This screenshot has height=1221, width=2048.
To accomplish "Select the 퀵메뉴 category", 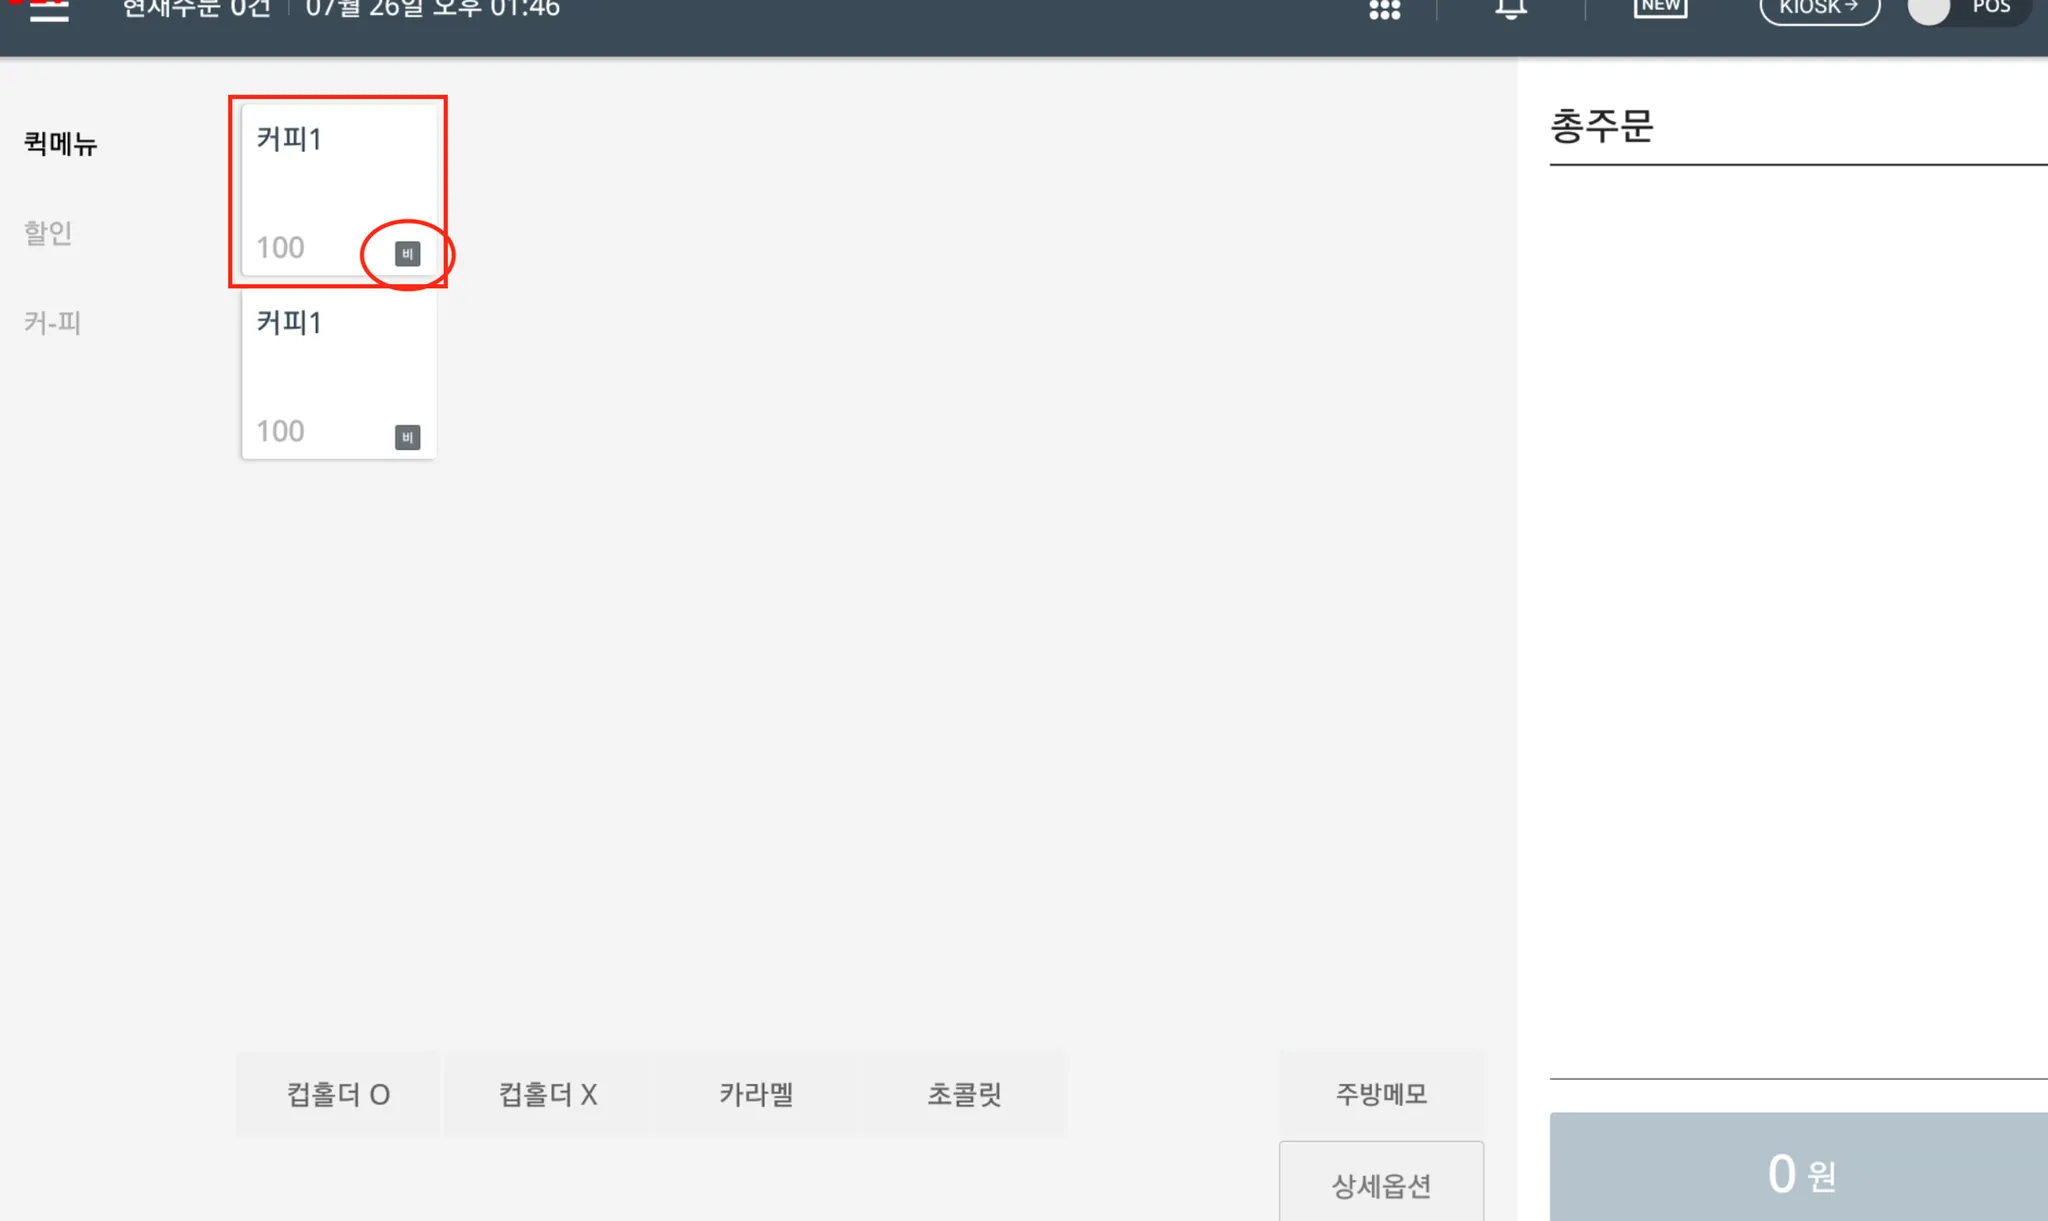I will pos(60,144).
